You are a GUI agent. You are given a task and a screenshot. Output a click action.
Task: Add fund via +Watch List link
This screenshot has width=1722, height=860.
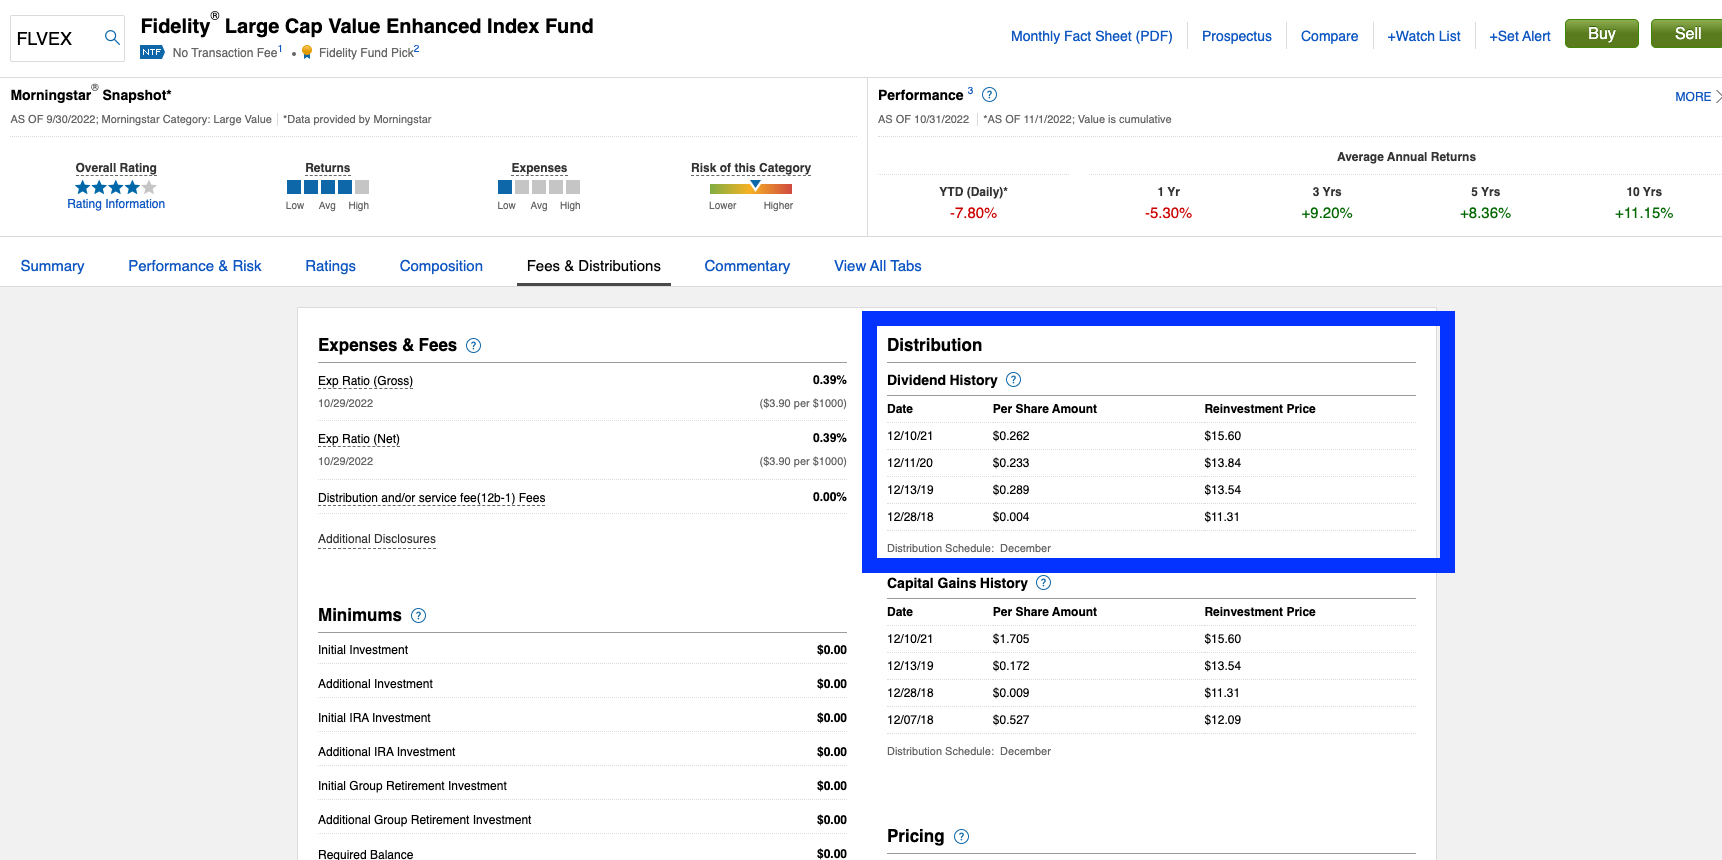pyautogui.click(x=1423, y=36)
